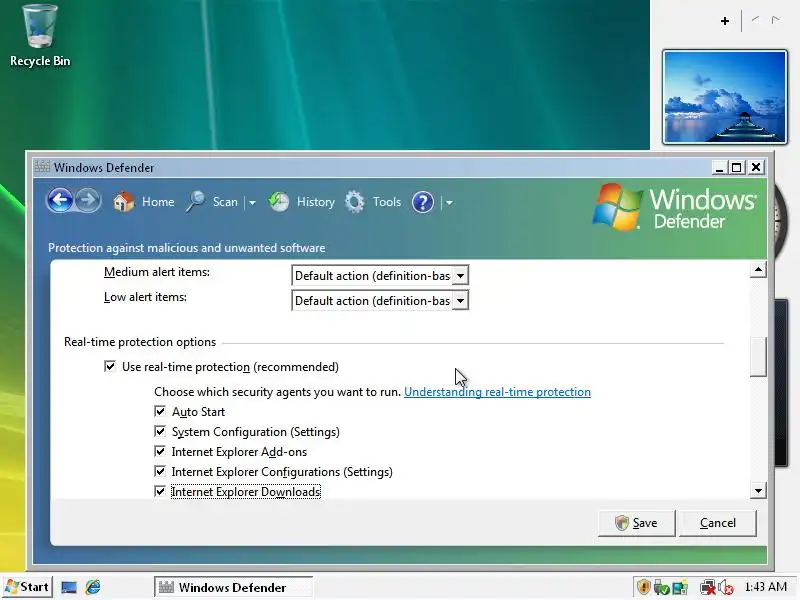Uncheck Internet Explorer Downloads

[160, 491]
